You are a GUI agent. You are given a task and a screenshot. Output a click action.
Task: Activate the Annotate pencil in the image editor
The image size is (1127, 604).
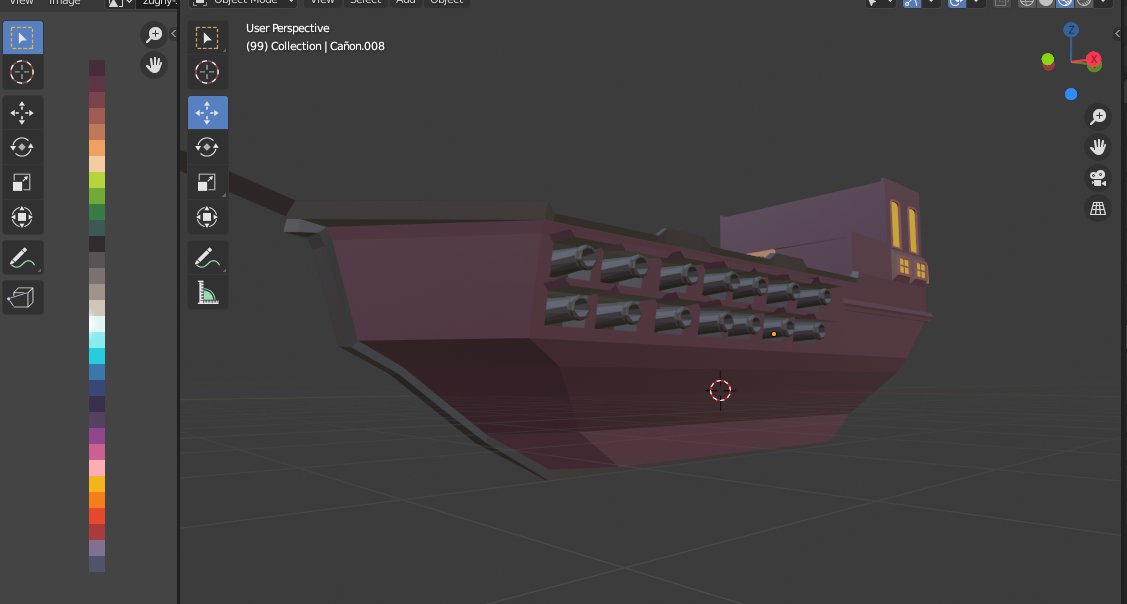tap(22, 257)
